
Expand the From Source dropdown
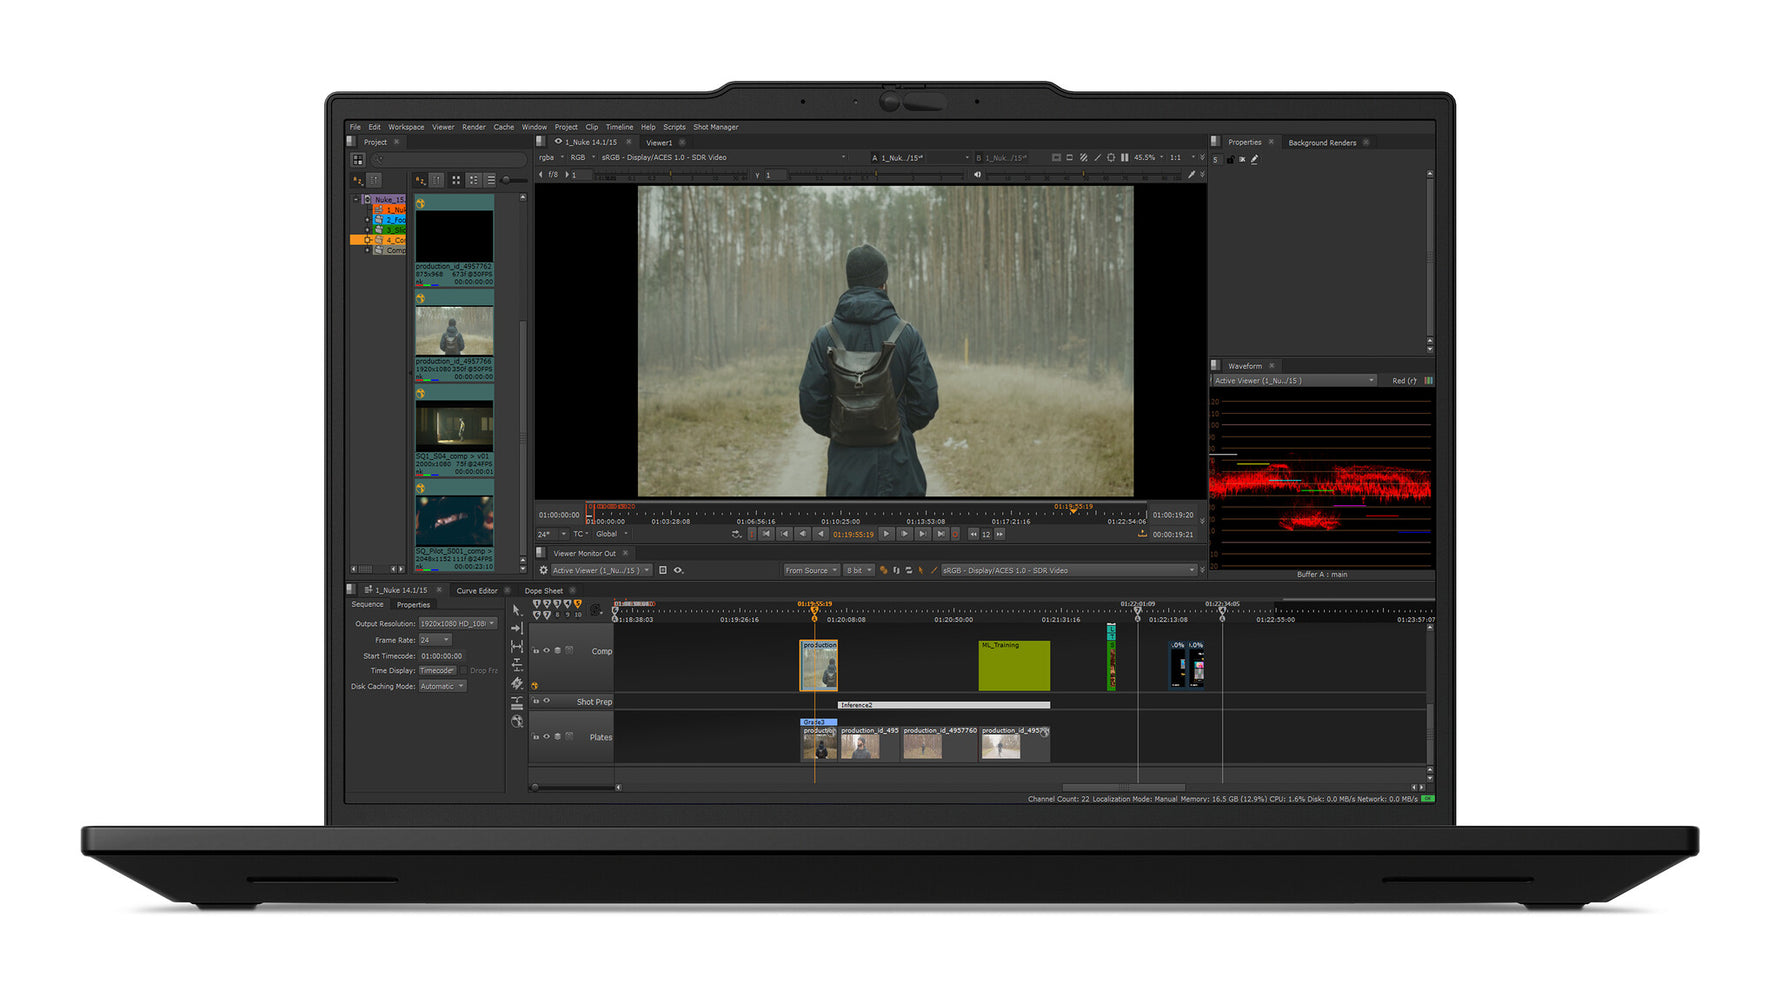[810, 570]
